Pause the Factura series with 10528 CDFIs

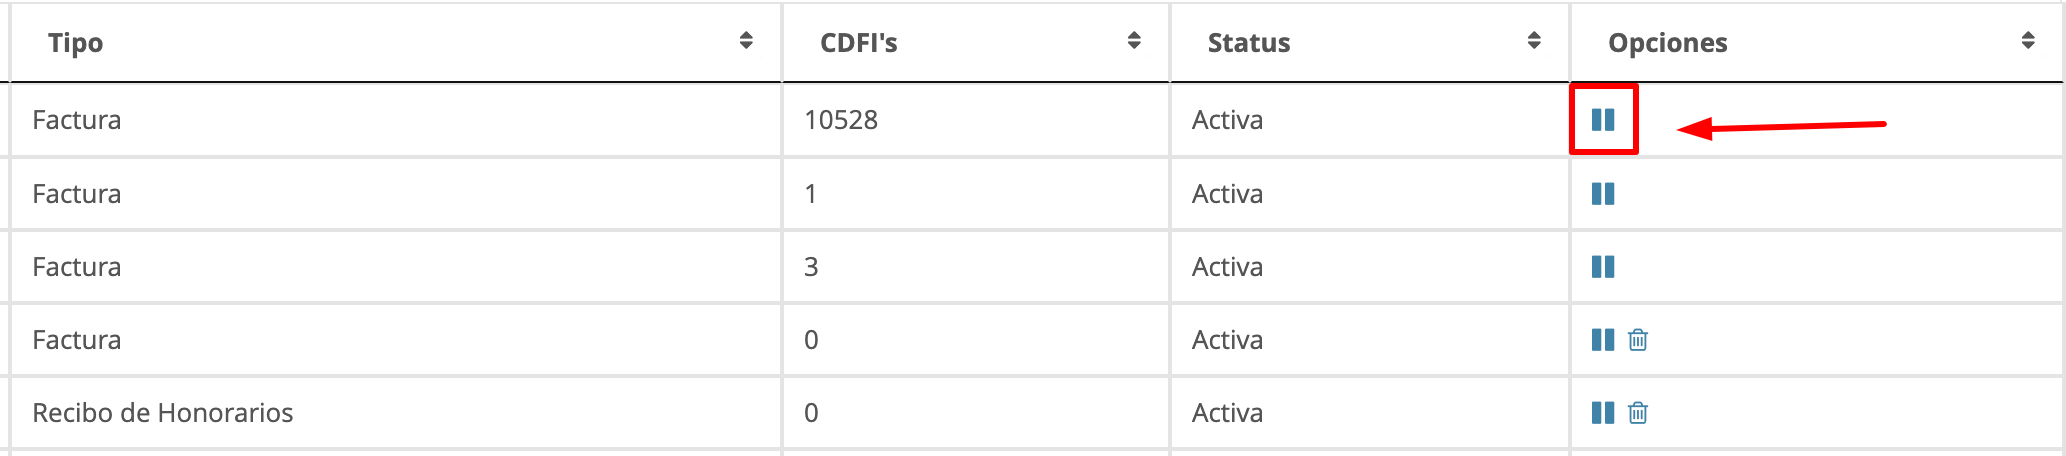pyautogui.click(x=1602, y=120)
